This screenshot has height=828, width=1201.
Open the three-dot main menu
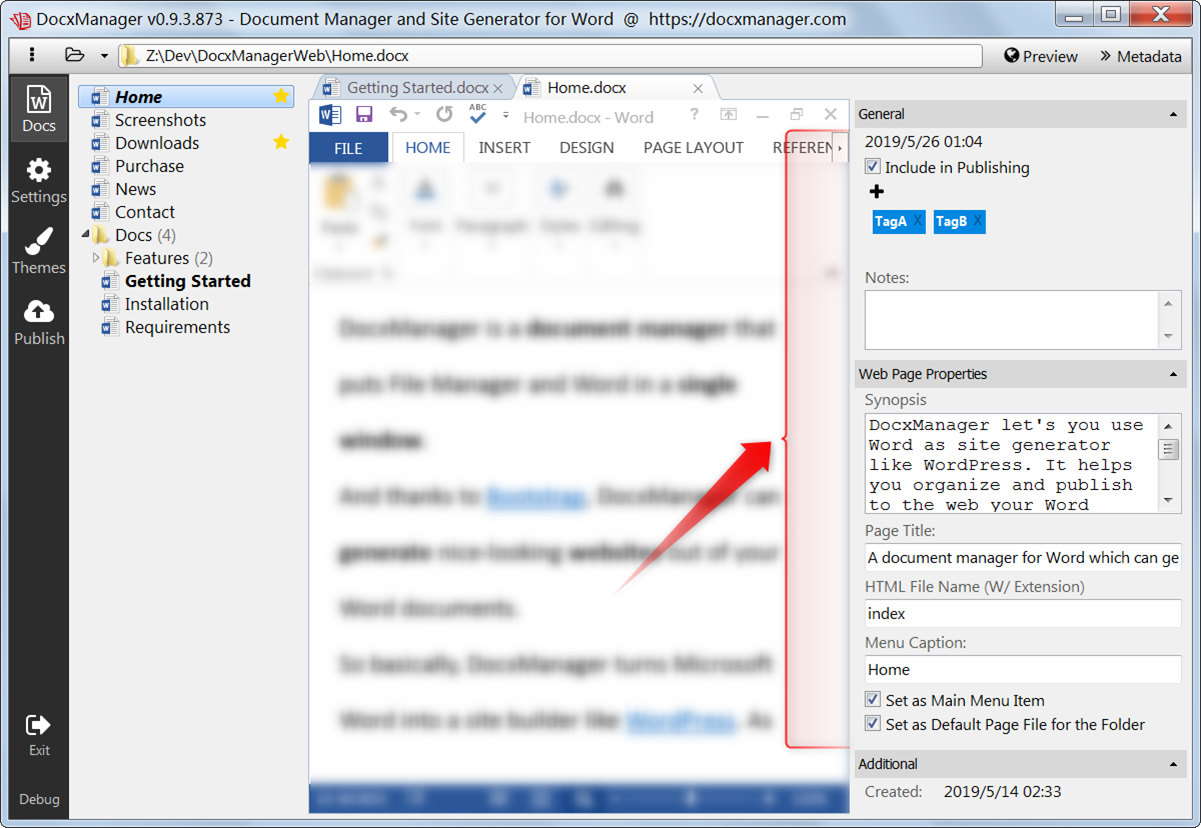32,56
